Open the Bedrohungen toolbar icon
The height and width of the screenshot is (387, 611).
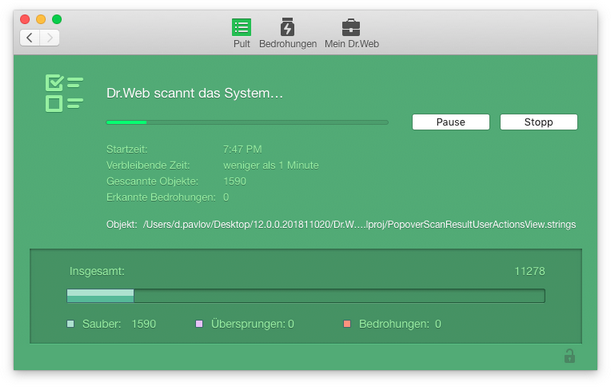click(288, 27)
